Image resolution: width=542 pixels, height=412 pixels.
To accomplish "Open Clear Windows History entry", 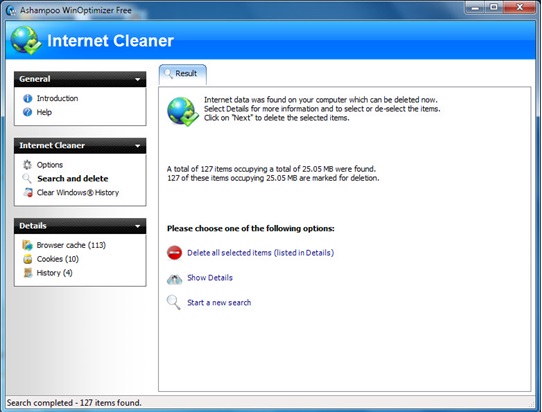I will pyautogui.click(x=78, y=193).
